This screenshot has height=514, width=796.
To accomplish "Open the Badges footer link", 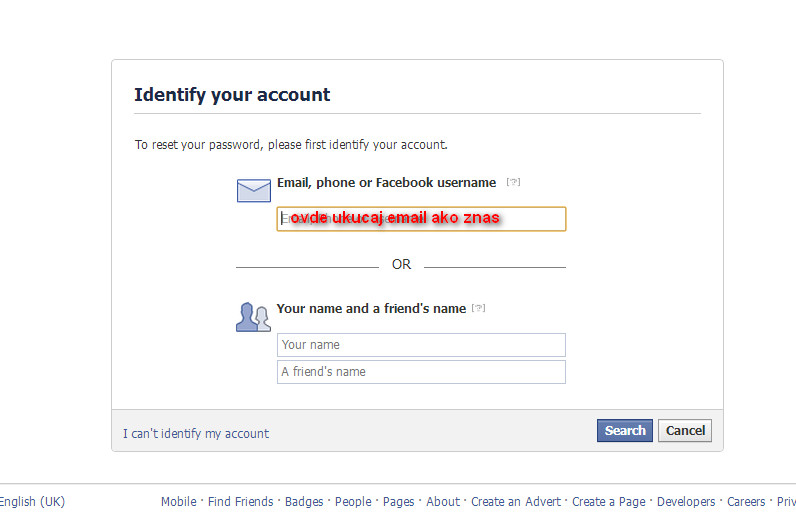I will click(304, 502).
